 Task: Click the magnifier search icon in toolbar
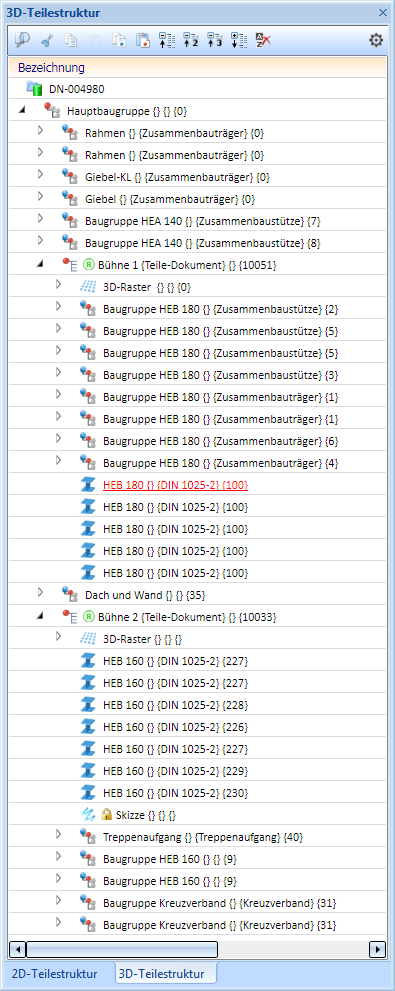tap(23, 40)
